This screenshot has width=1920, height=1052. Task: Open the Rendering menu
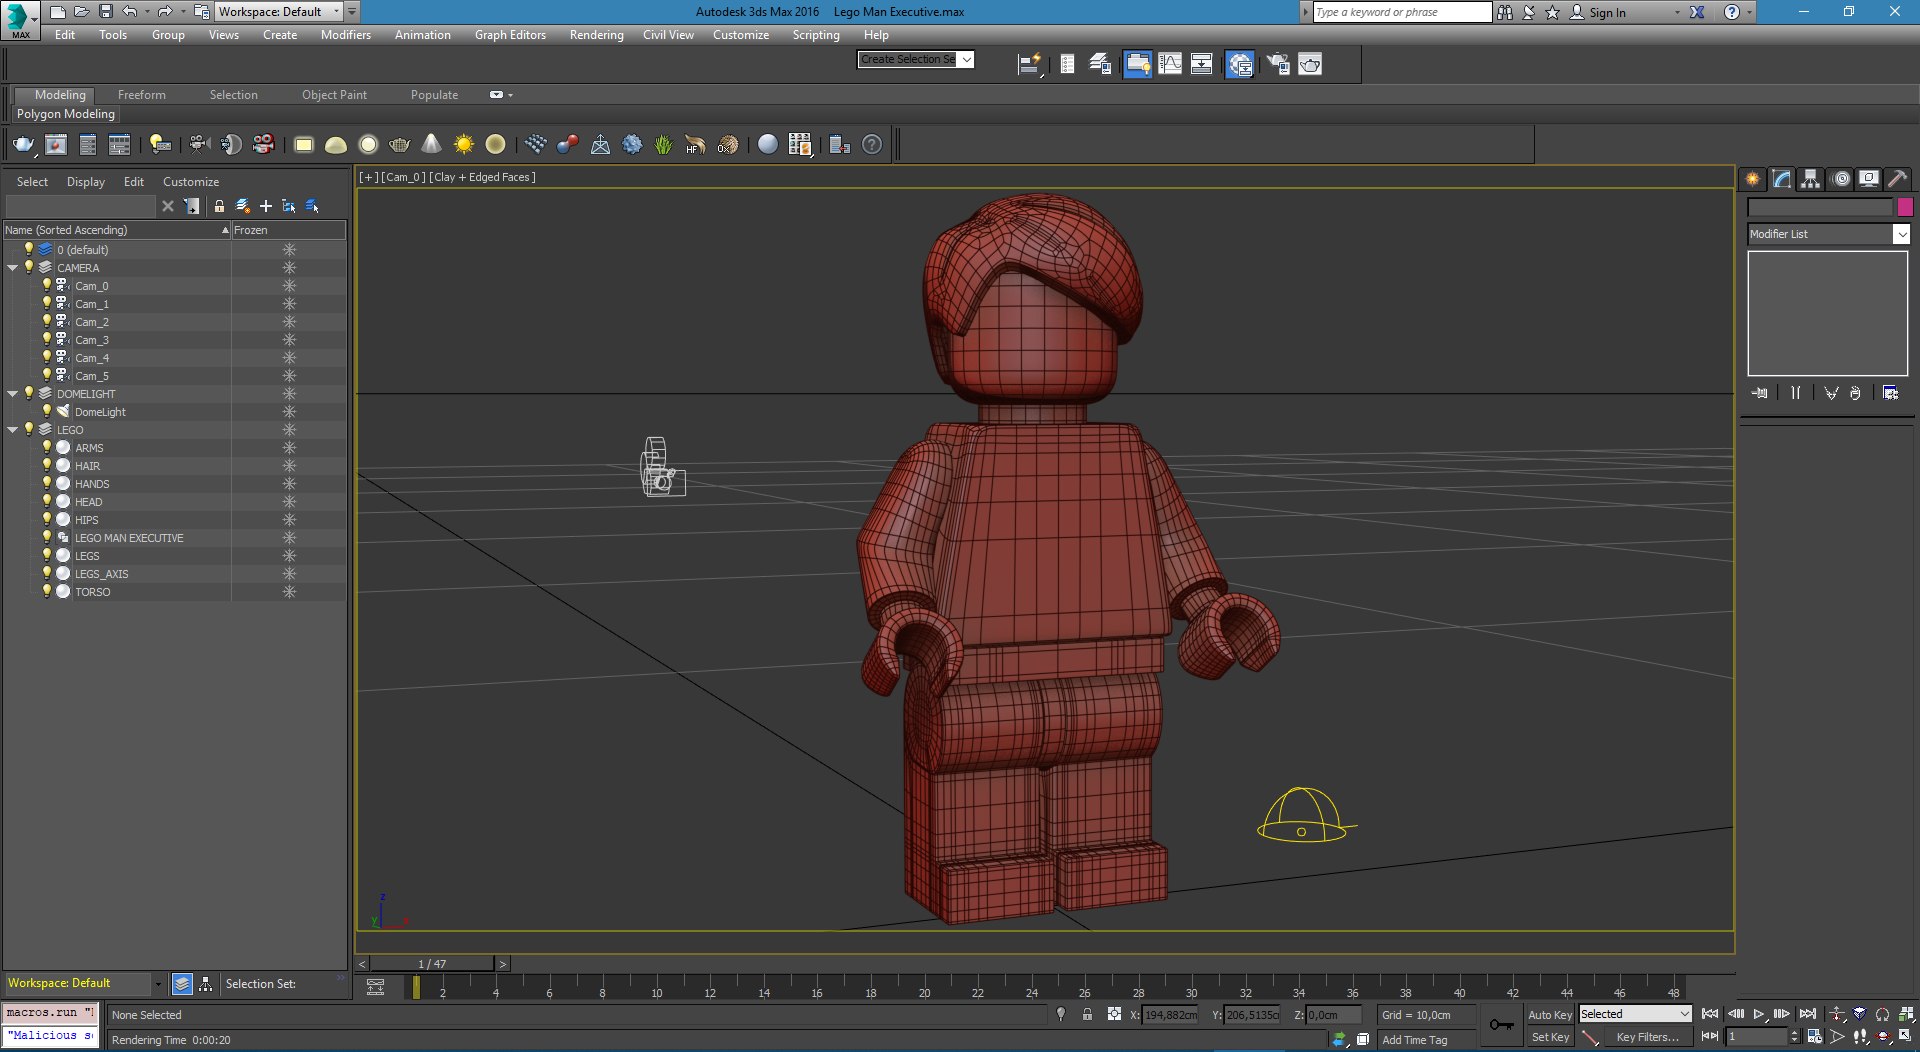[x=596, y=35]
